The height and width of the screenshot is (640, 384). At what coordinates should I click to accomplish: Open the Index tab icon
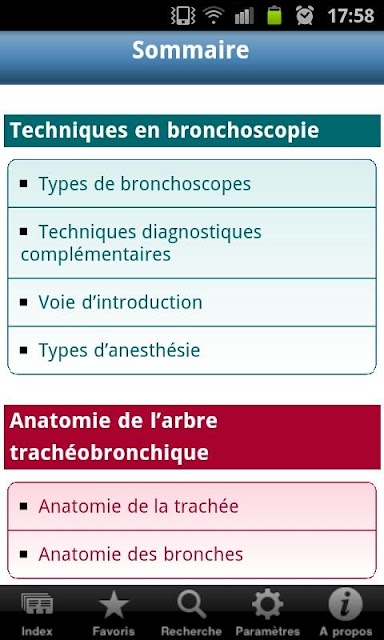[x=37, y=604]
